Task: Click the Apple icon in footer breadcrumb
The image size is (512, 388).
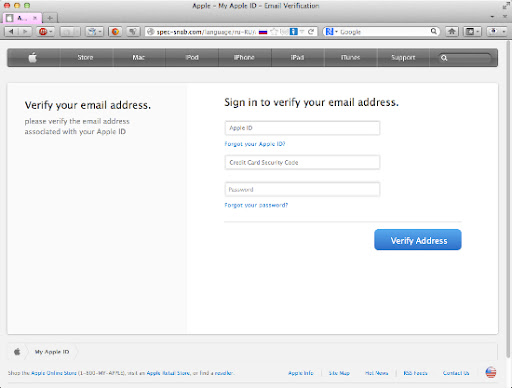Action: tap(17, 352)
